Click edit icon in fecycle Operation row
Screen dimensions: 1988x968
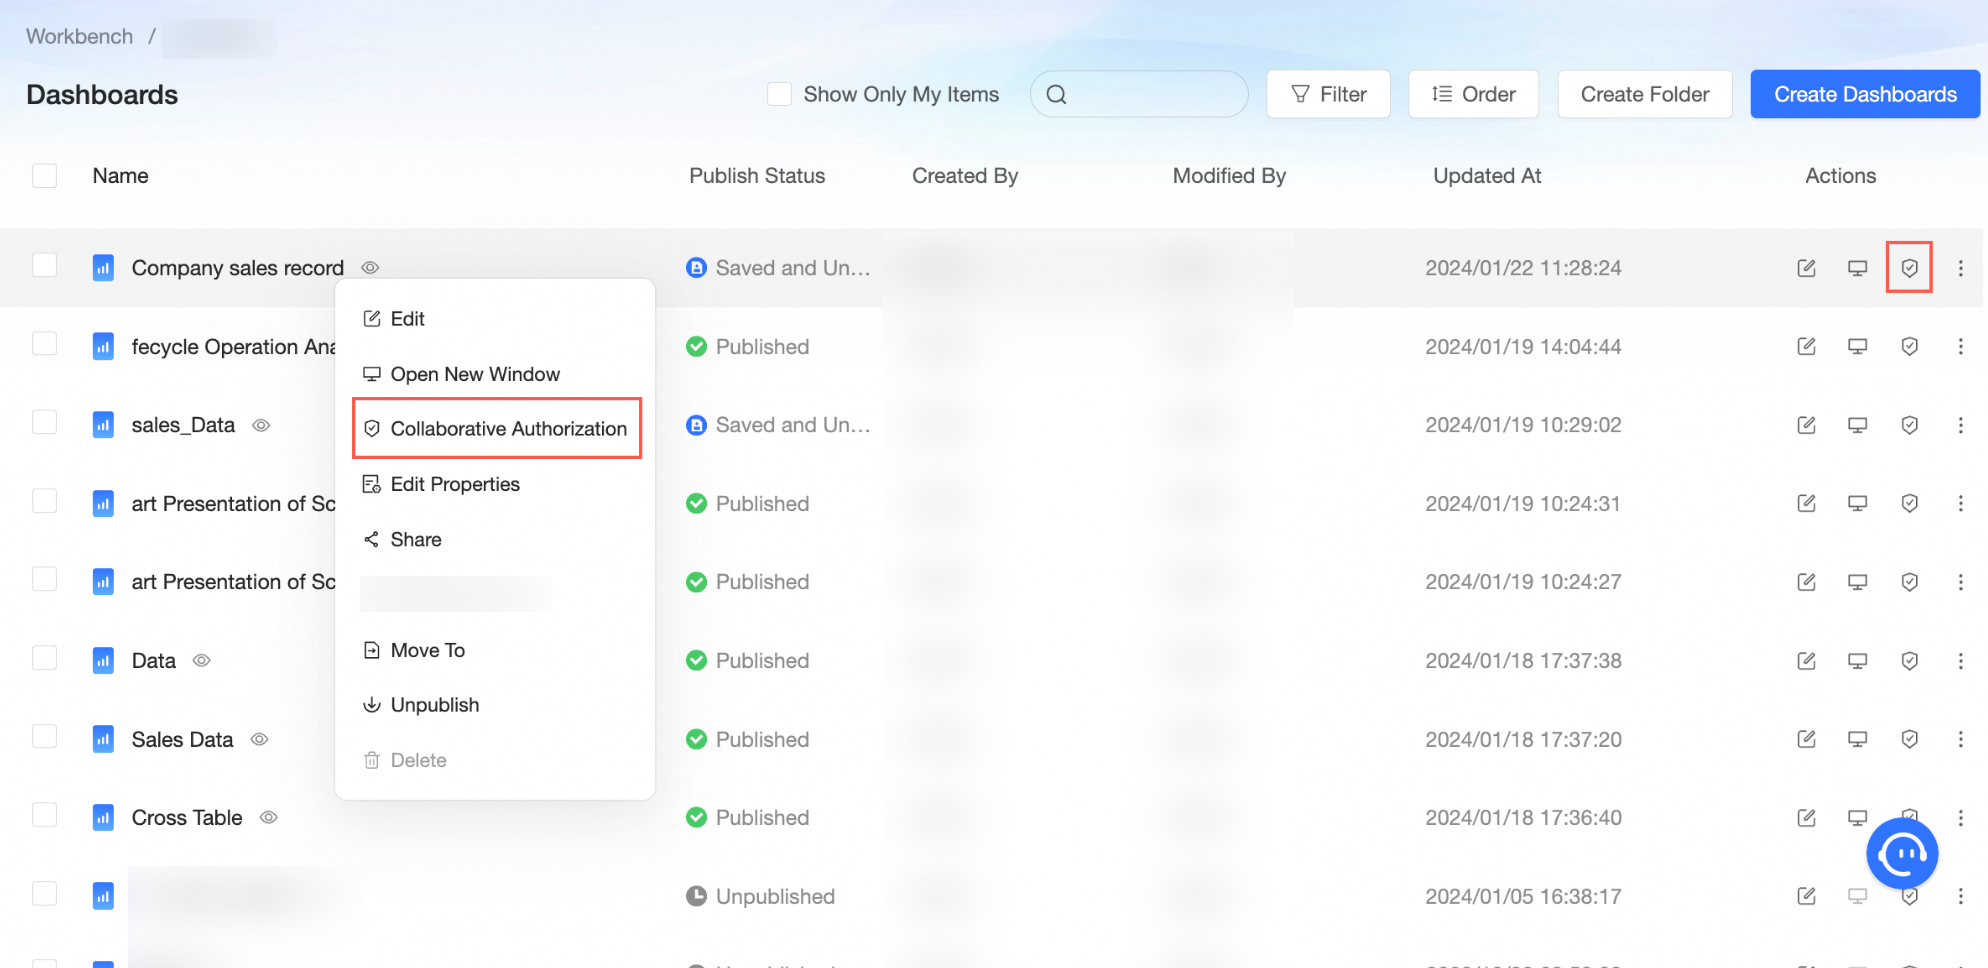1806,346
